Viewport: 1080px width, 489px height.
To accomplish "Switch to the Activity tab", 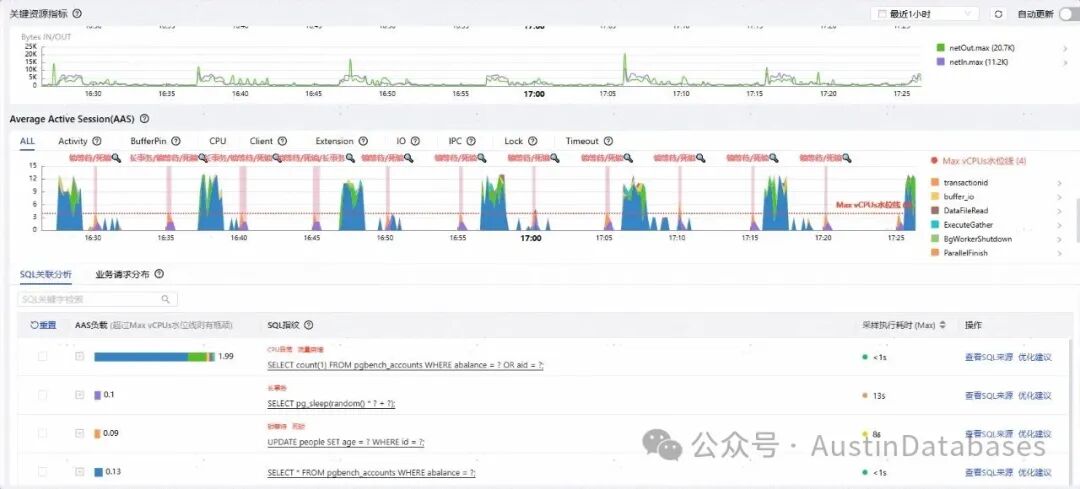I will [x=73, y=141].
